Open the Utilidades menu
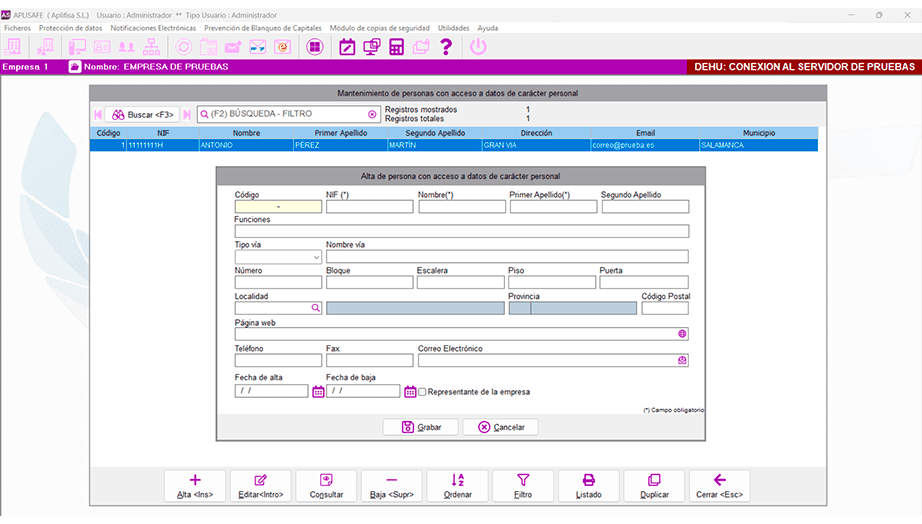922x524 pixels. coord(453,28)
